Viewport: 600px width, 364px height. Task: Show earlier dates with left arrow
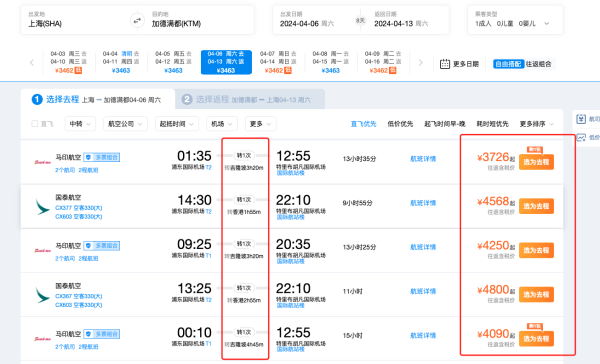click(x=32, y=62)
